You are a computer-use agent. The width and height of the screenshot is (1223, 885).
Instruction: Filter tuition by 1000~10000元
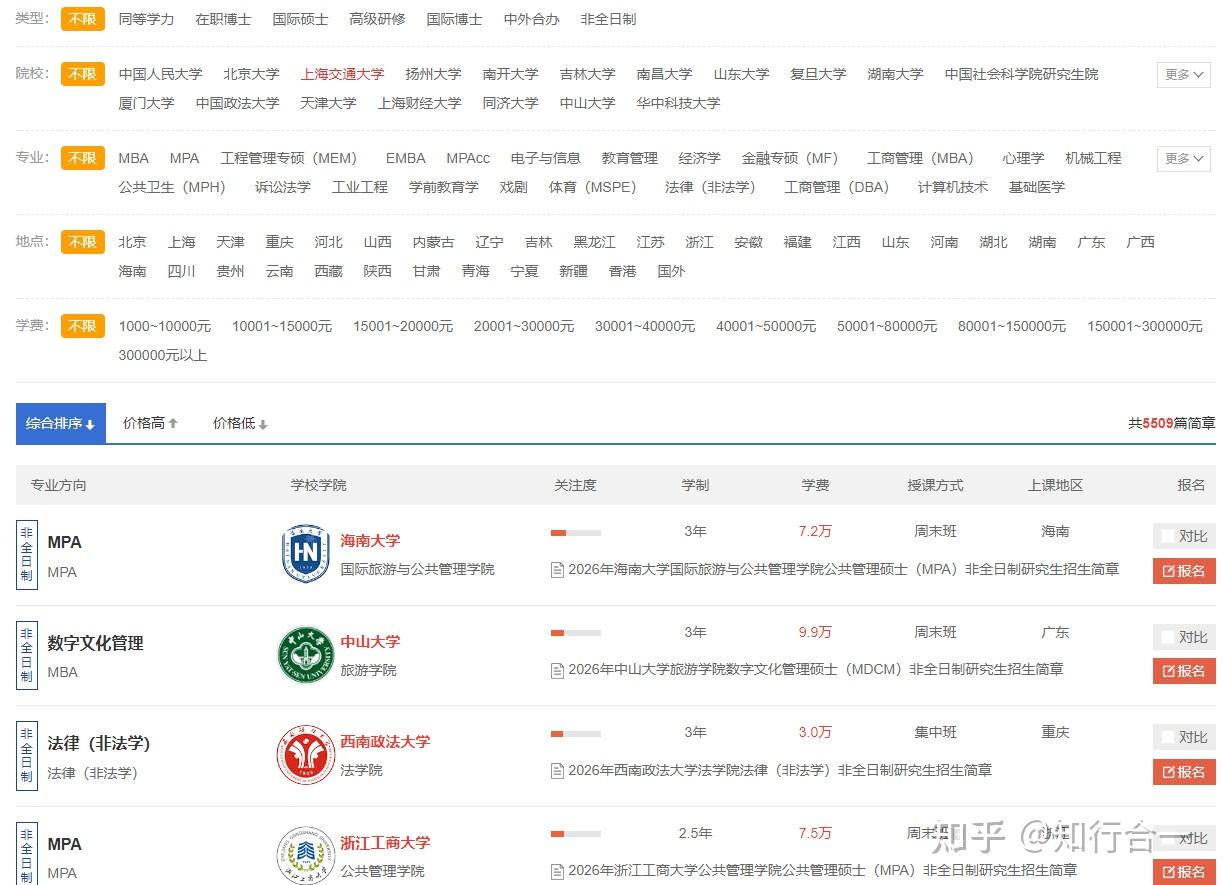click(165, 326)
